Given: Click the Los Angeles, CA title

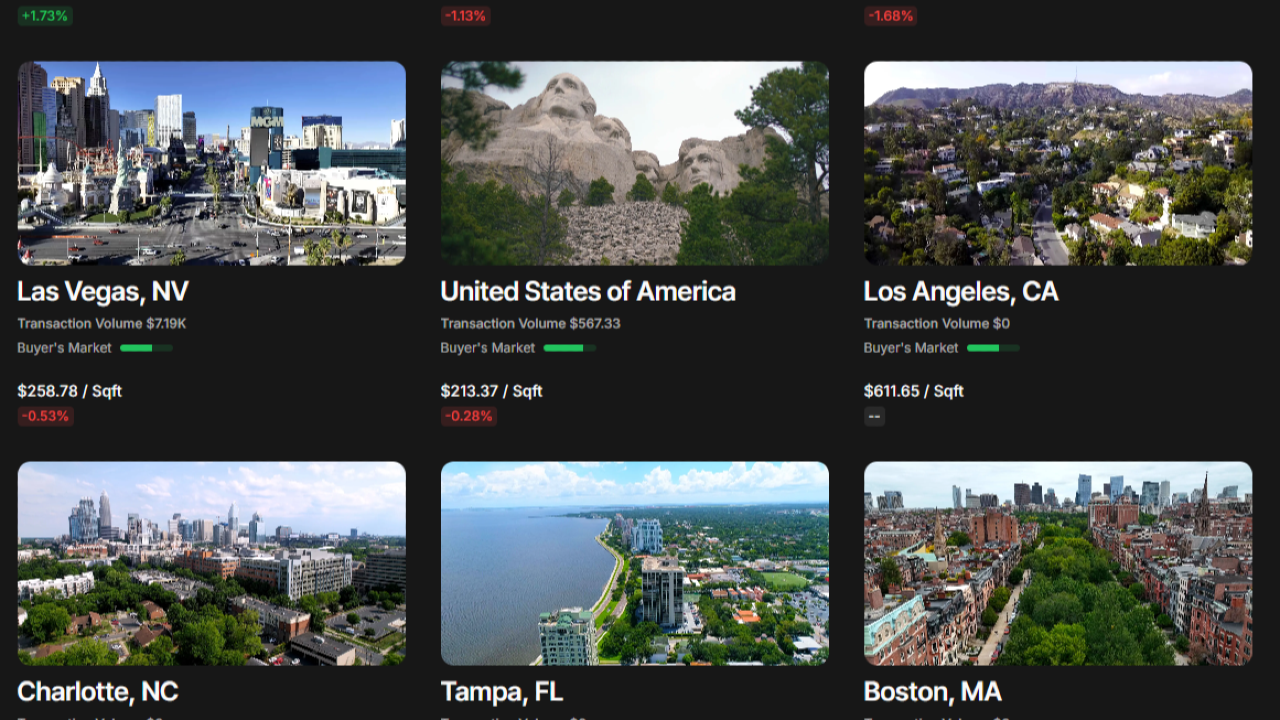Looking at the screenshot, I should (961, 292).
